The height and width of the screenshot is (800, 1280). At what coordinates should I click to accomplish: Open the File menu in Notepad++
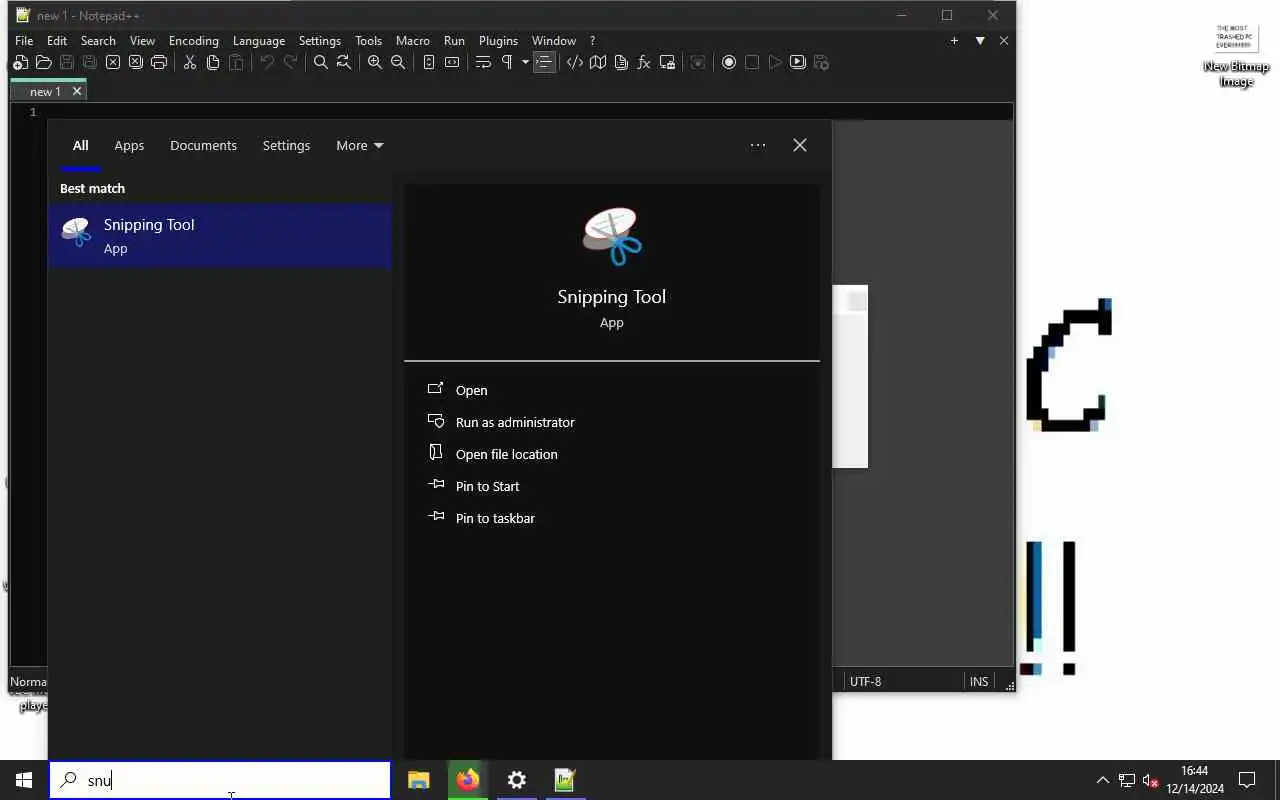pos(24,41)
